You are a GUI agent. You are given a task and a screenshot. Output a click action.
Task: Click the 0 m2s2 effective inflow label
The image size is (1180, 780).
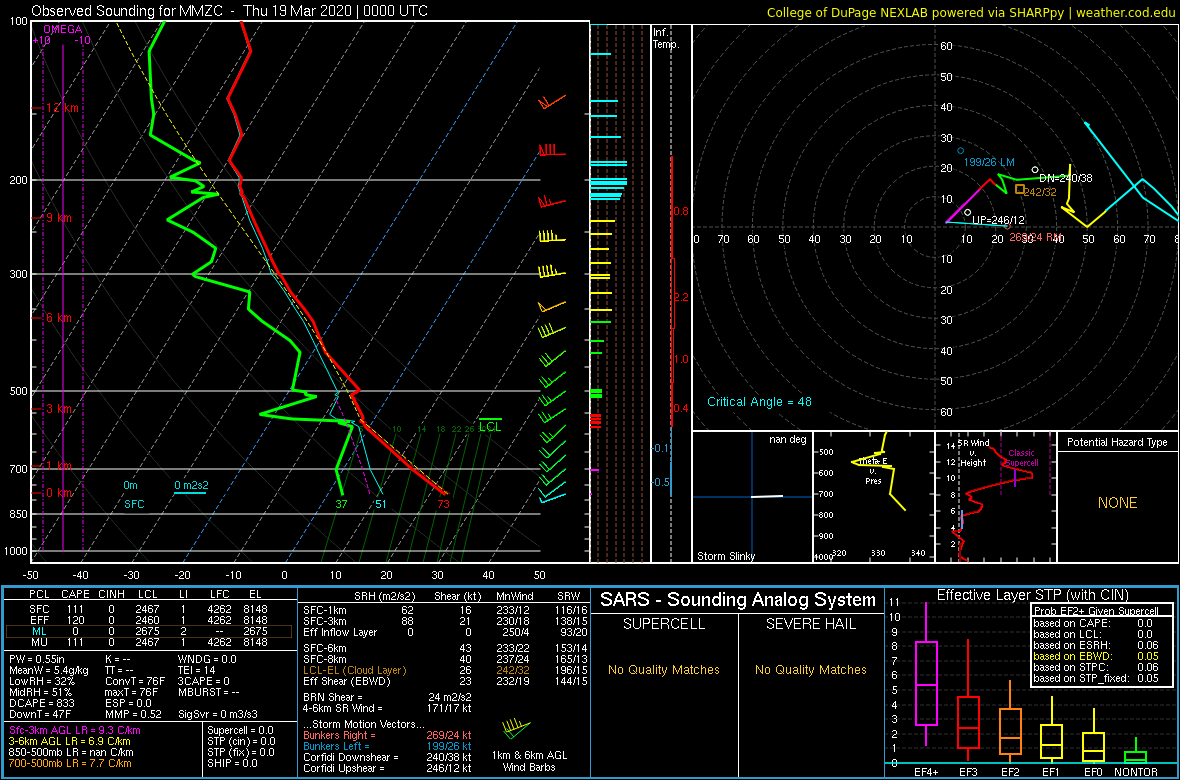click(x=190, y=485)
